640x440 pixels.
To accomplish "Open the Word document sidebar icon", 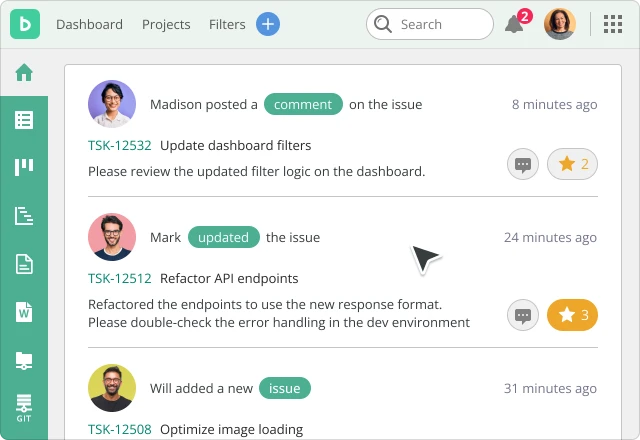I will pyautogui.click(x=24, y=312).
